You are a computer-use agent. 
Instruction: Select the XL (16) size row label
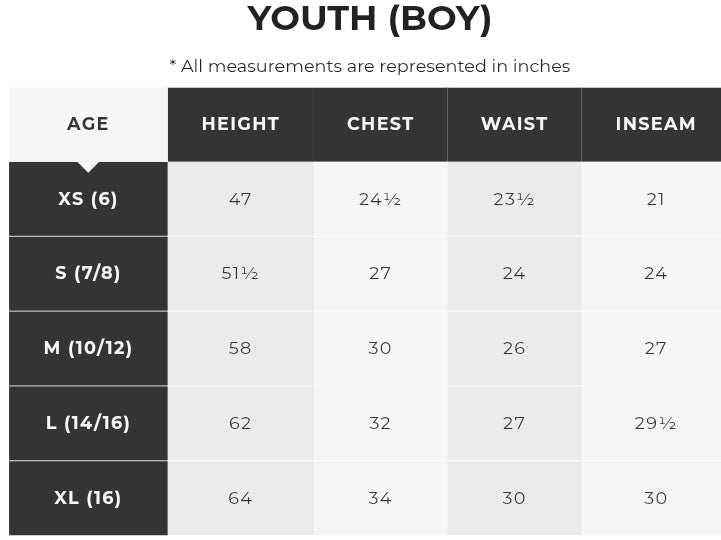point(88,498)
